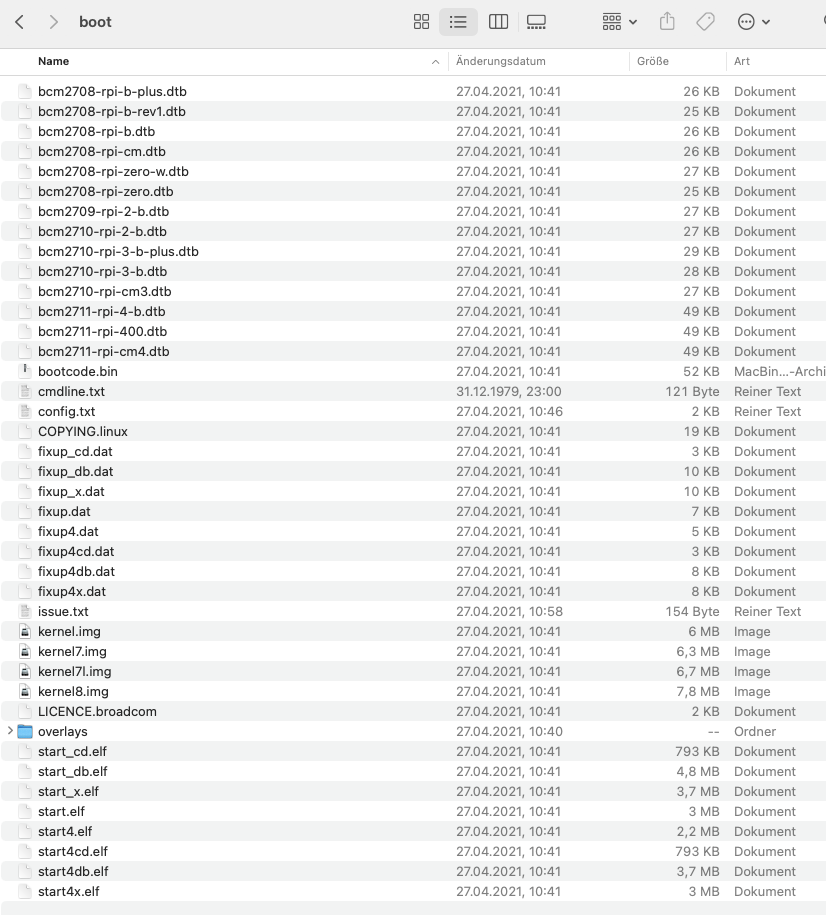Select list view mode
Image resolution: width=826 pixels, height=915 pixels.
coord(459,22)
